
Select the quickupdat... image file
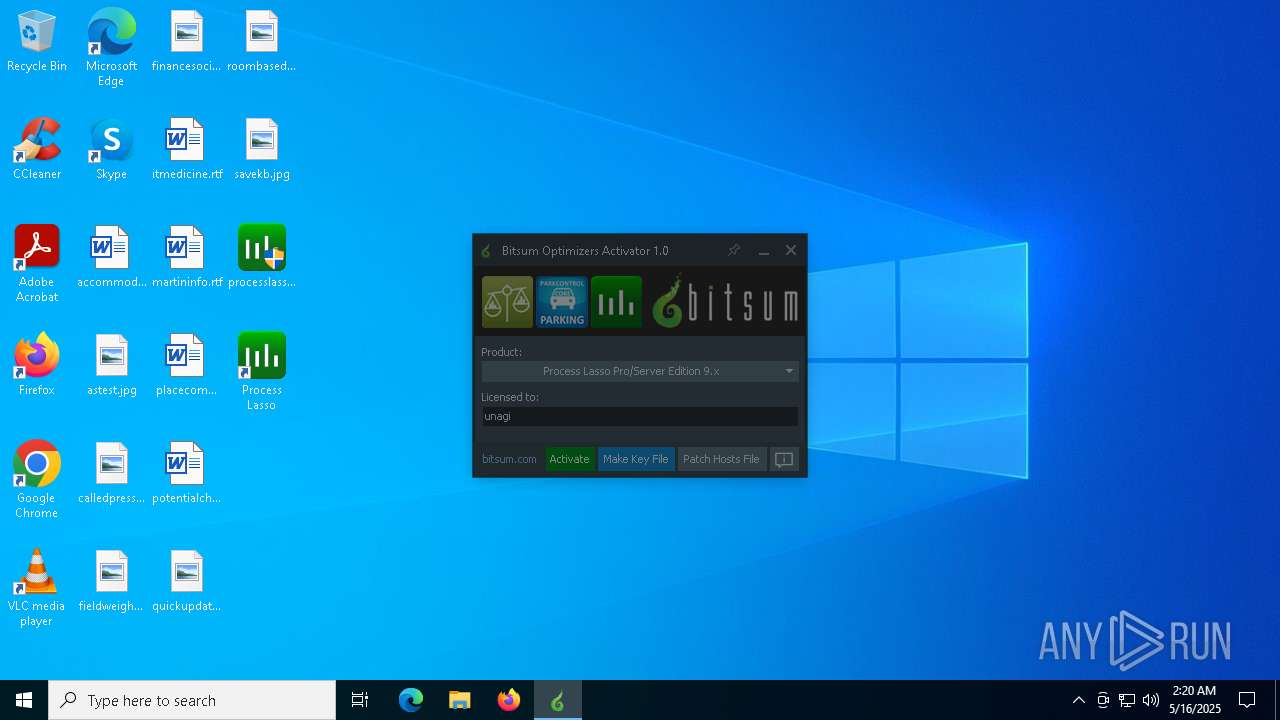(186, 581)
